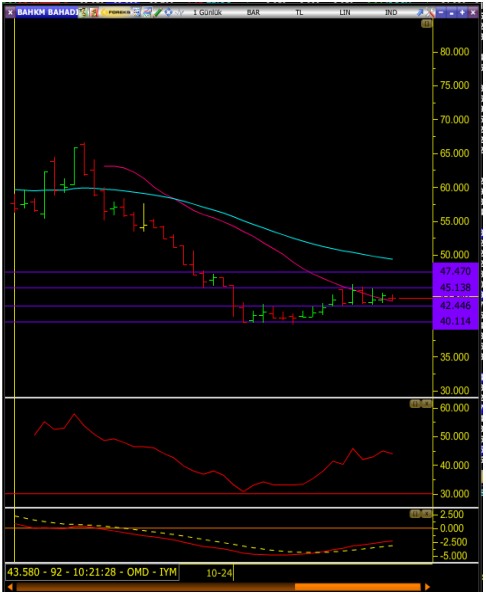Click the grid icon right after FOREKS logo

(x=137, y=12)
